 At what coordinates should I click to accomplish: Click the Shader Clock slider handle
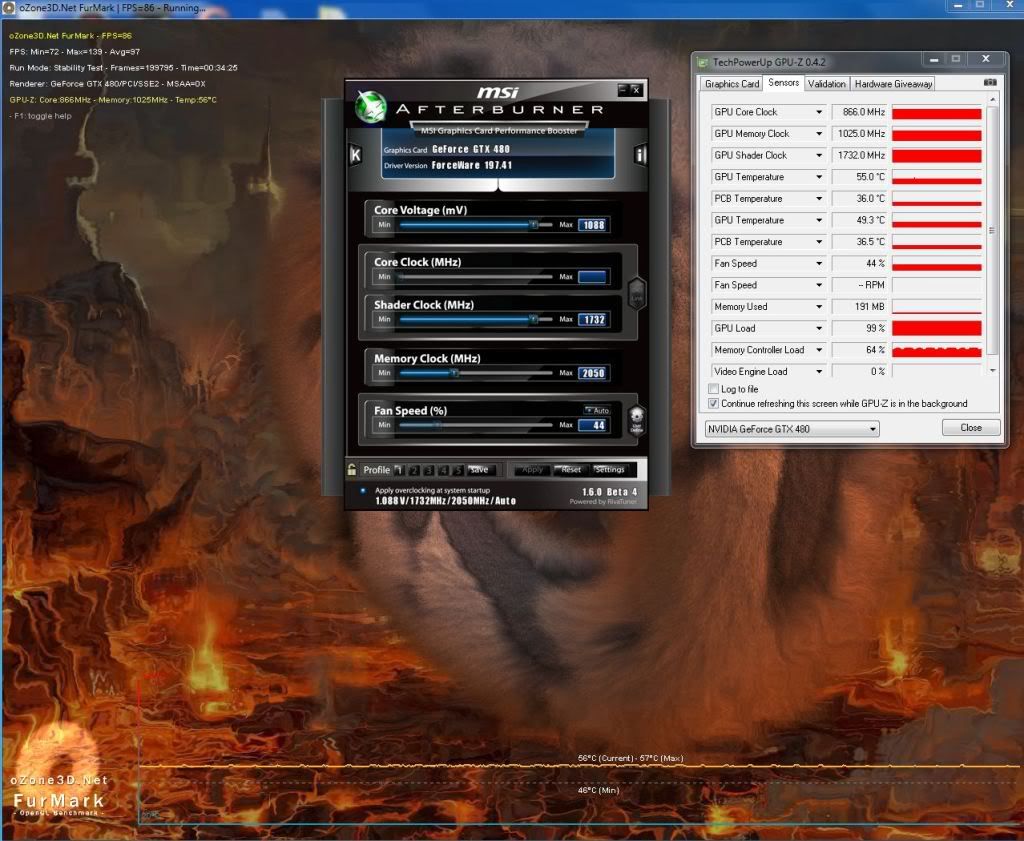point(534,319)
